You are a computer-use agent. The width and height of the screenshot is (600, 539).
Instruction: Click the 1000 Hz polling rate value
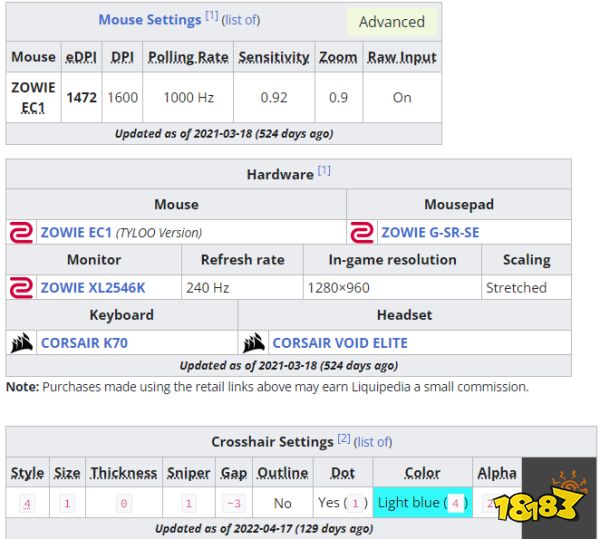click(x=188, y=98)
